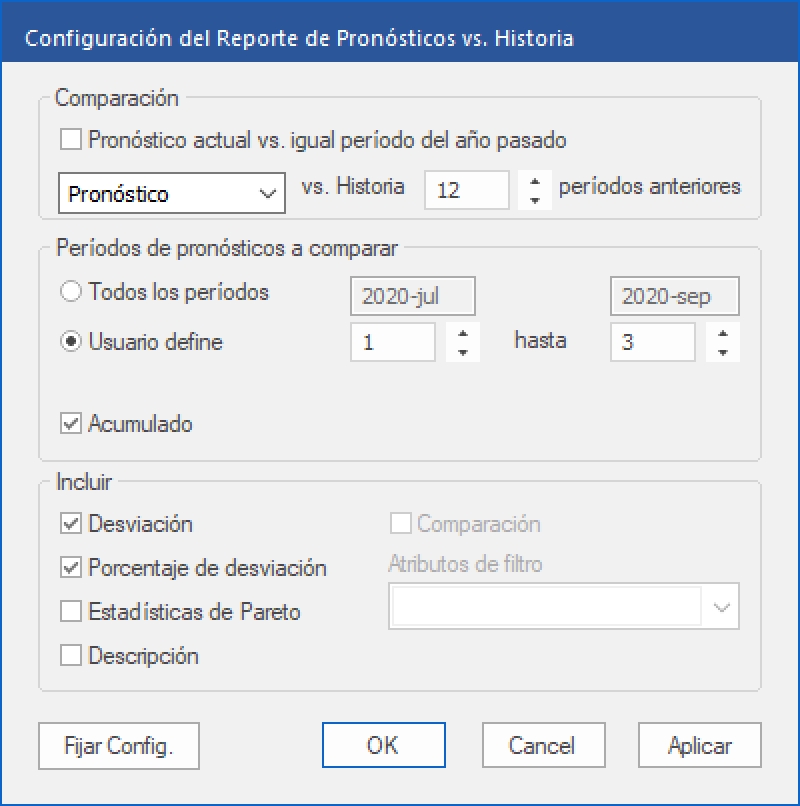Select the 'Todos los períodos' radio button
Screen dimensions: 800x806
tap(71, 293)
